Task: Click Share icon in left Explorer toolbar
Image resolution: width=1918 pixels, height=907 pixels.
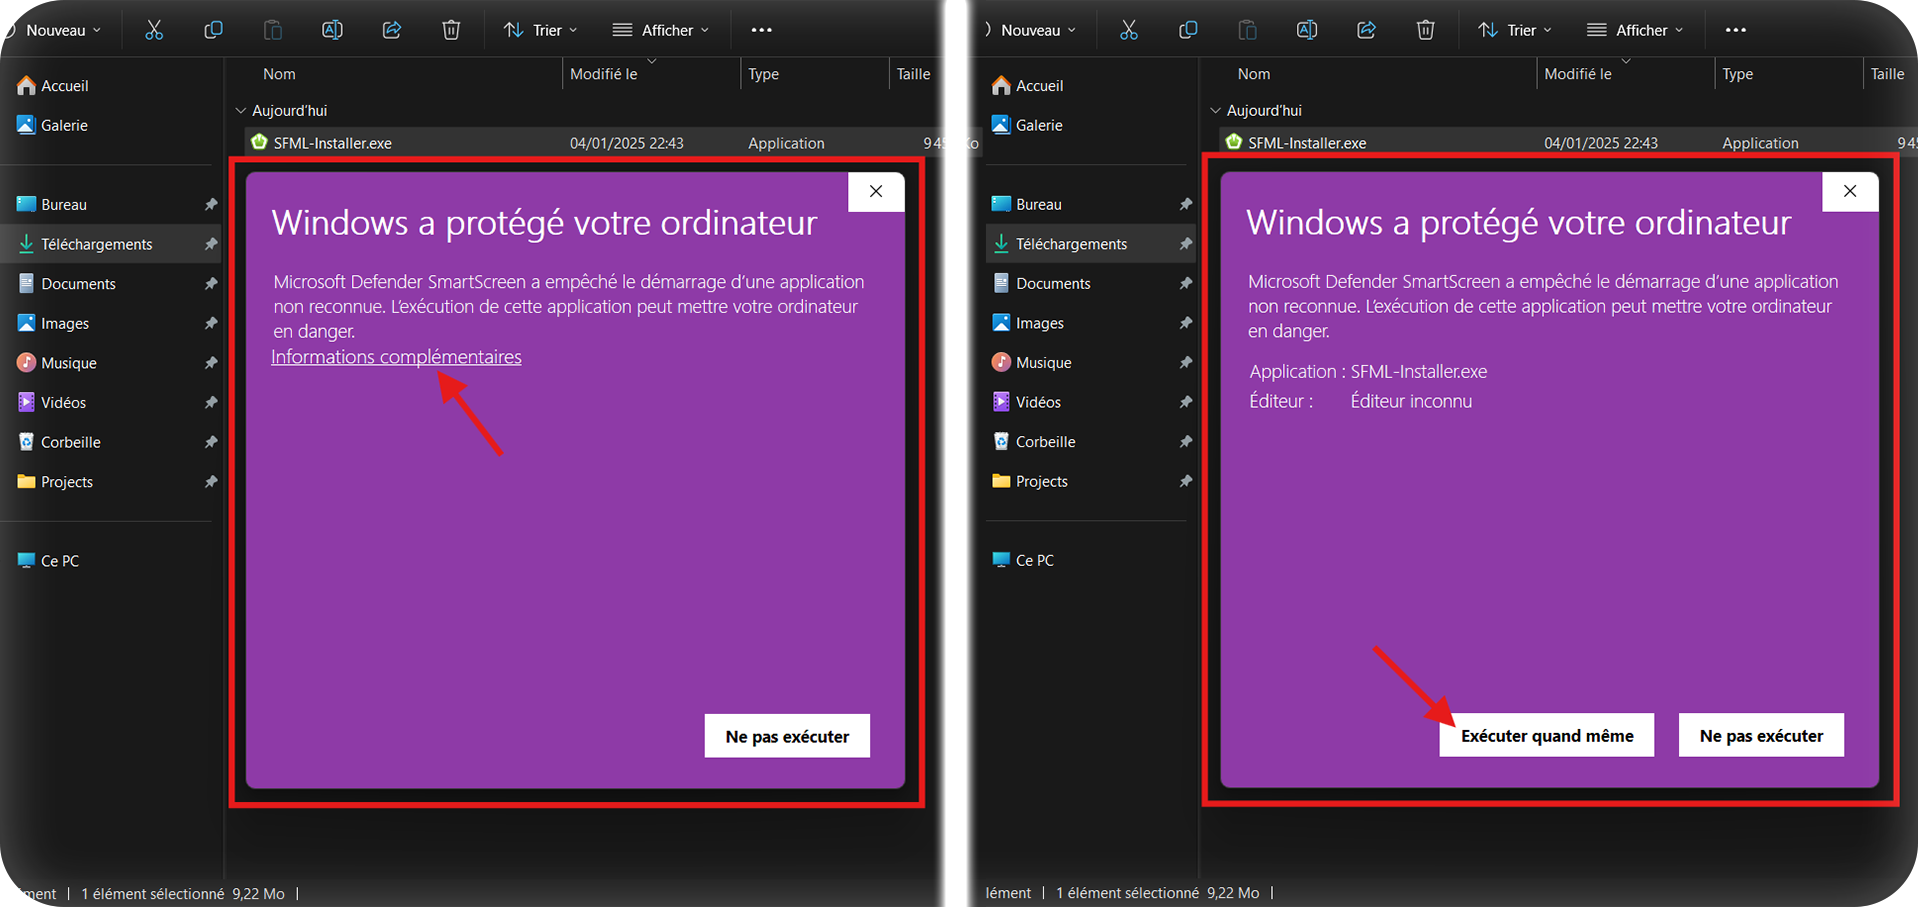Action: pos(392,30)
